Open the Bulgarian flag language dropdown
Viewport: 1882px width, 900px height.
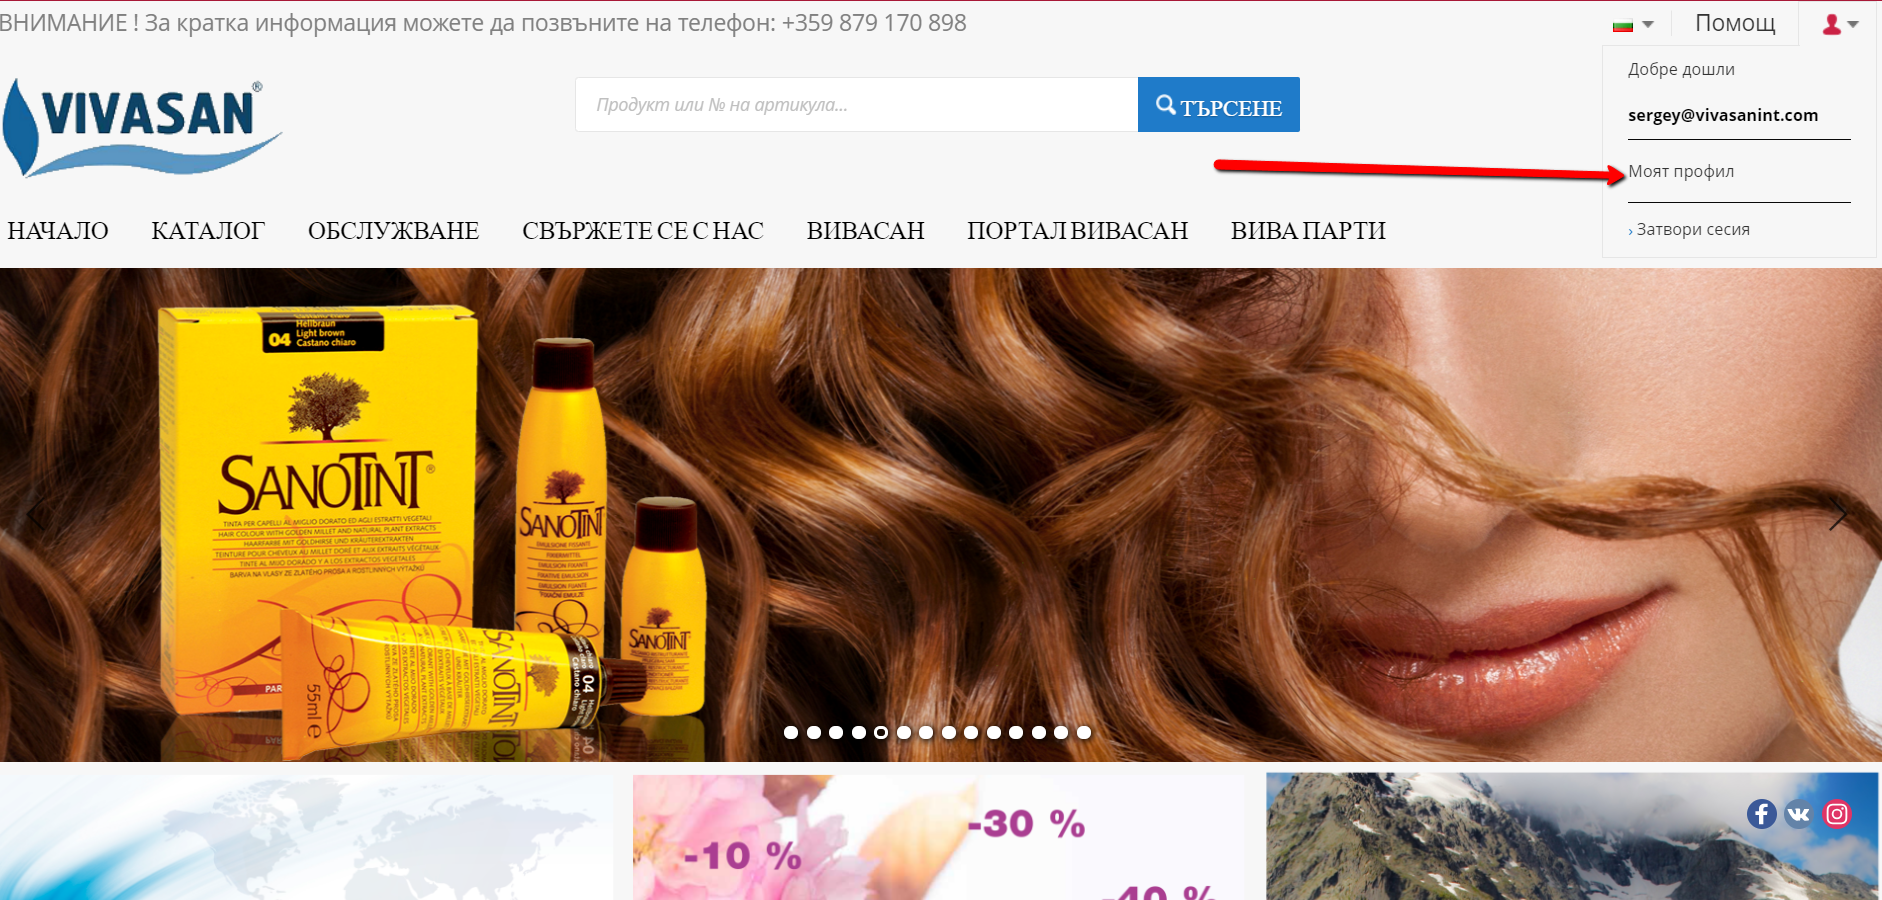pos(1633,24)
